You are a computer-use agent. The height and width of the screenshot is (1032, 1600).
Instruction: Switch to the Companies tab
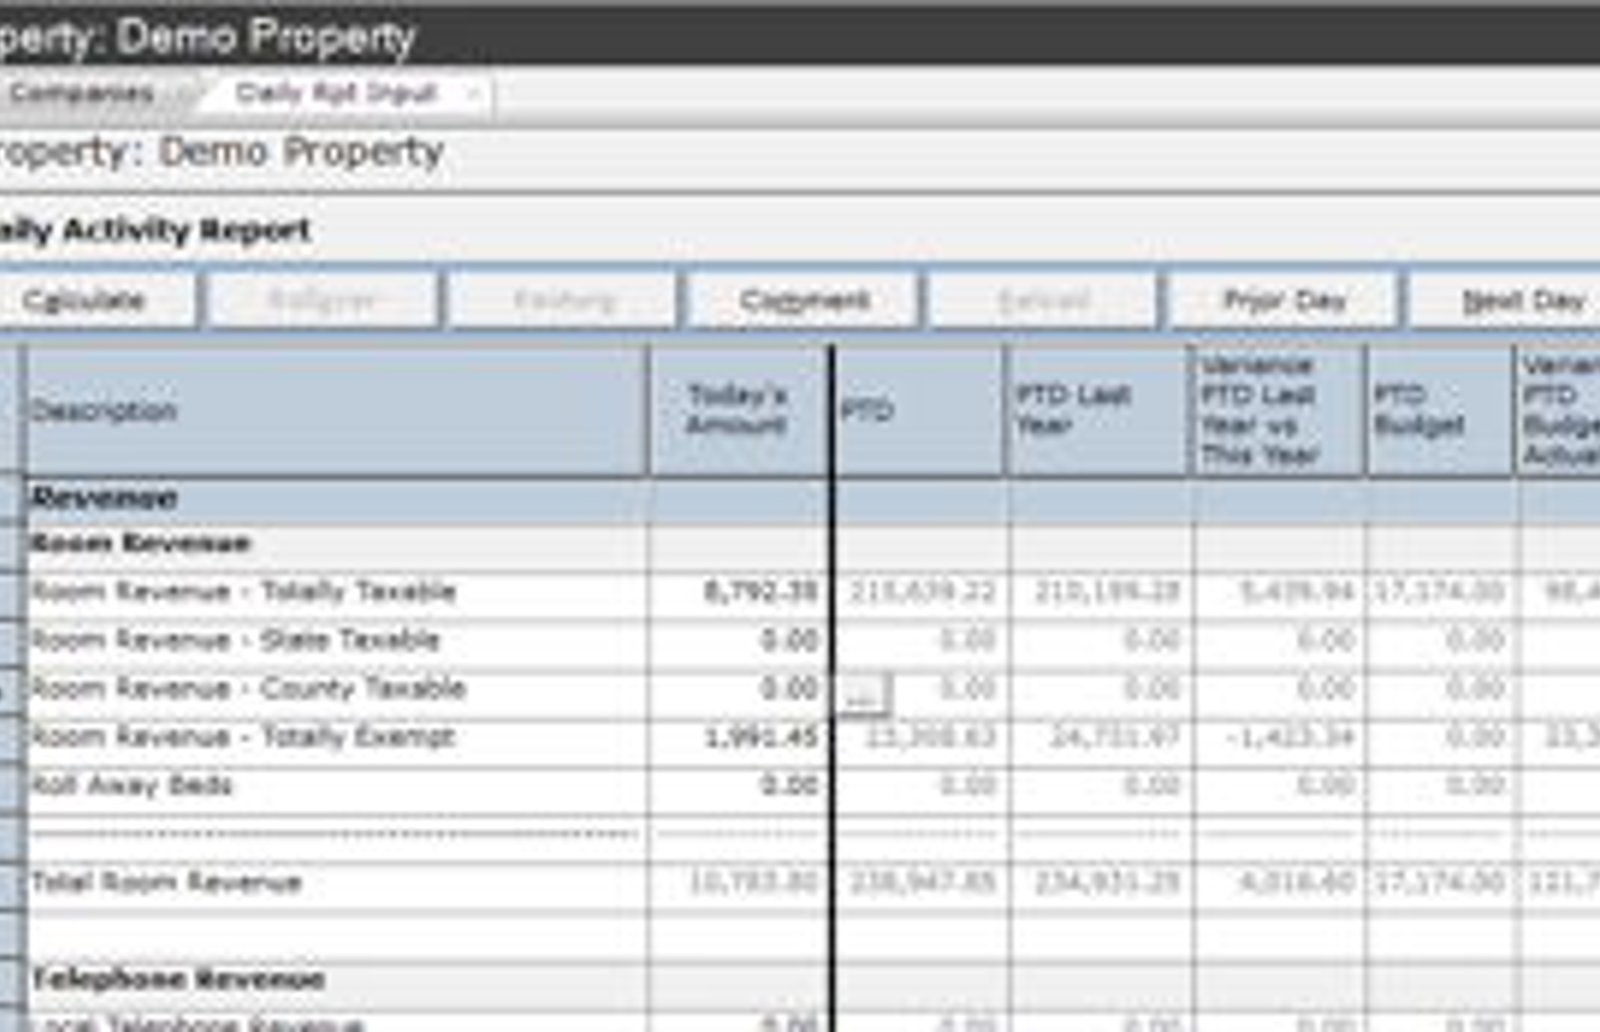81,94
